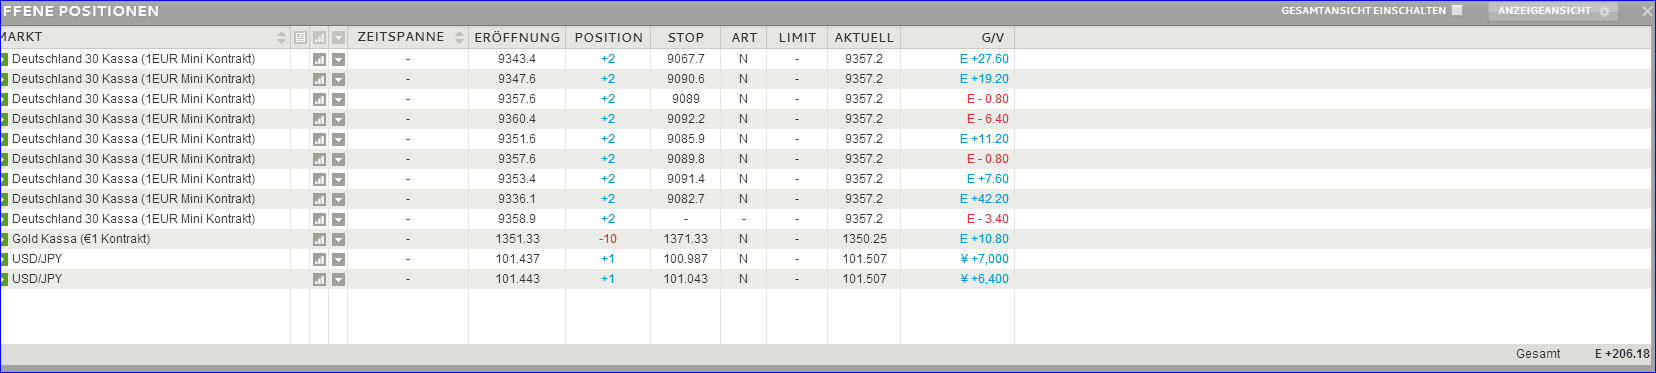
Task: Open dropdown for Deutschland 30 opened at 9353.4
Action: click(x=338, y=179)
